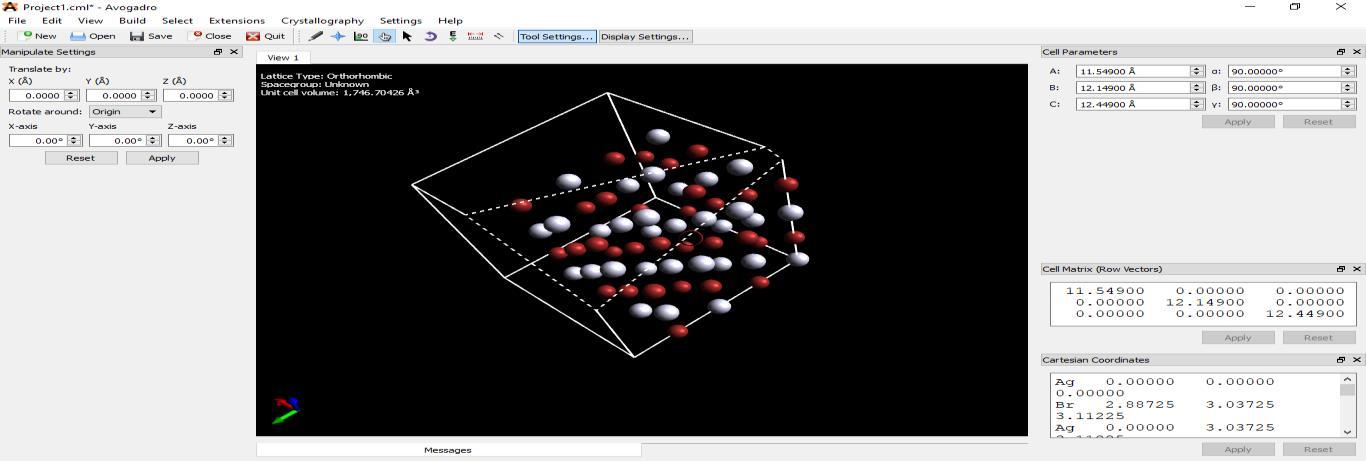Select the Draw pencil tool

click(x=315, y=36)
